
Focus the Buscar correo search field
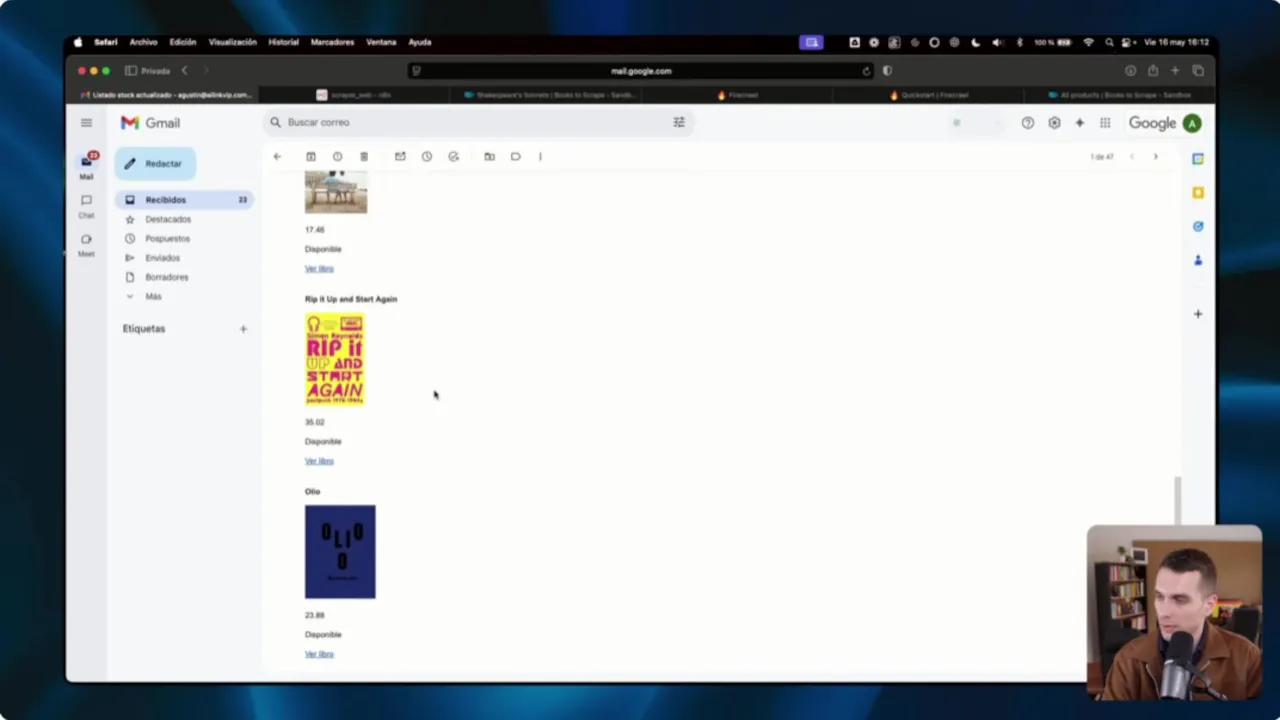point(478,122)
